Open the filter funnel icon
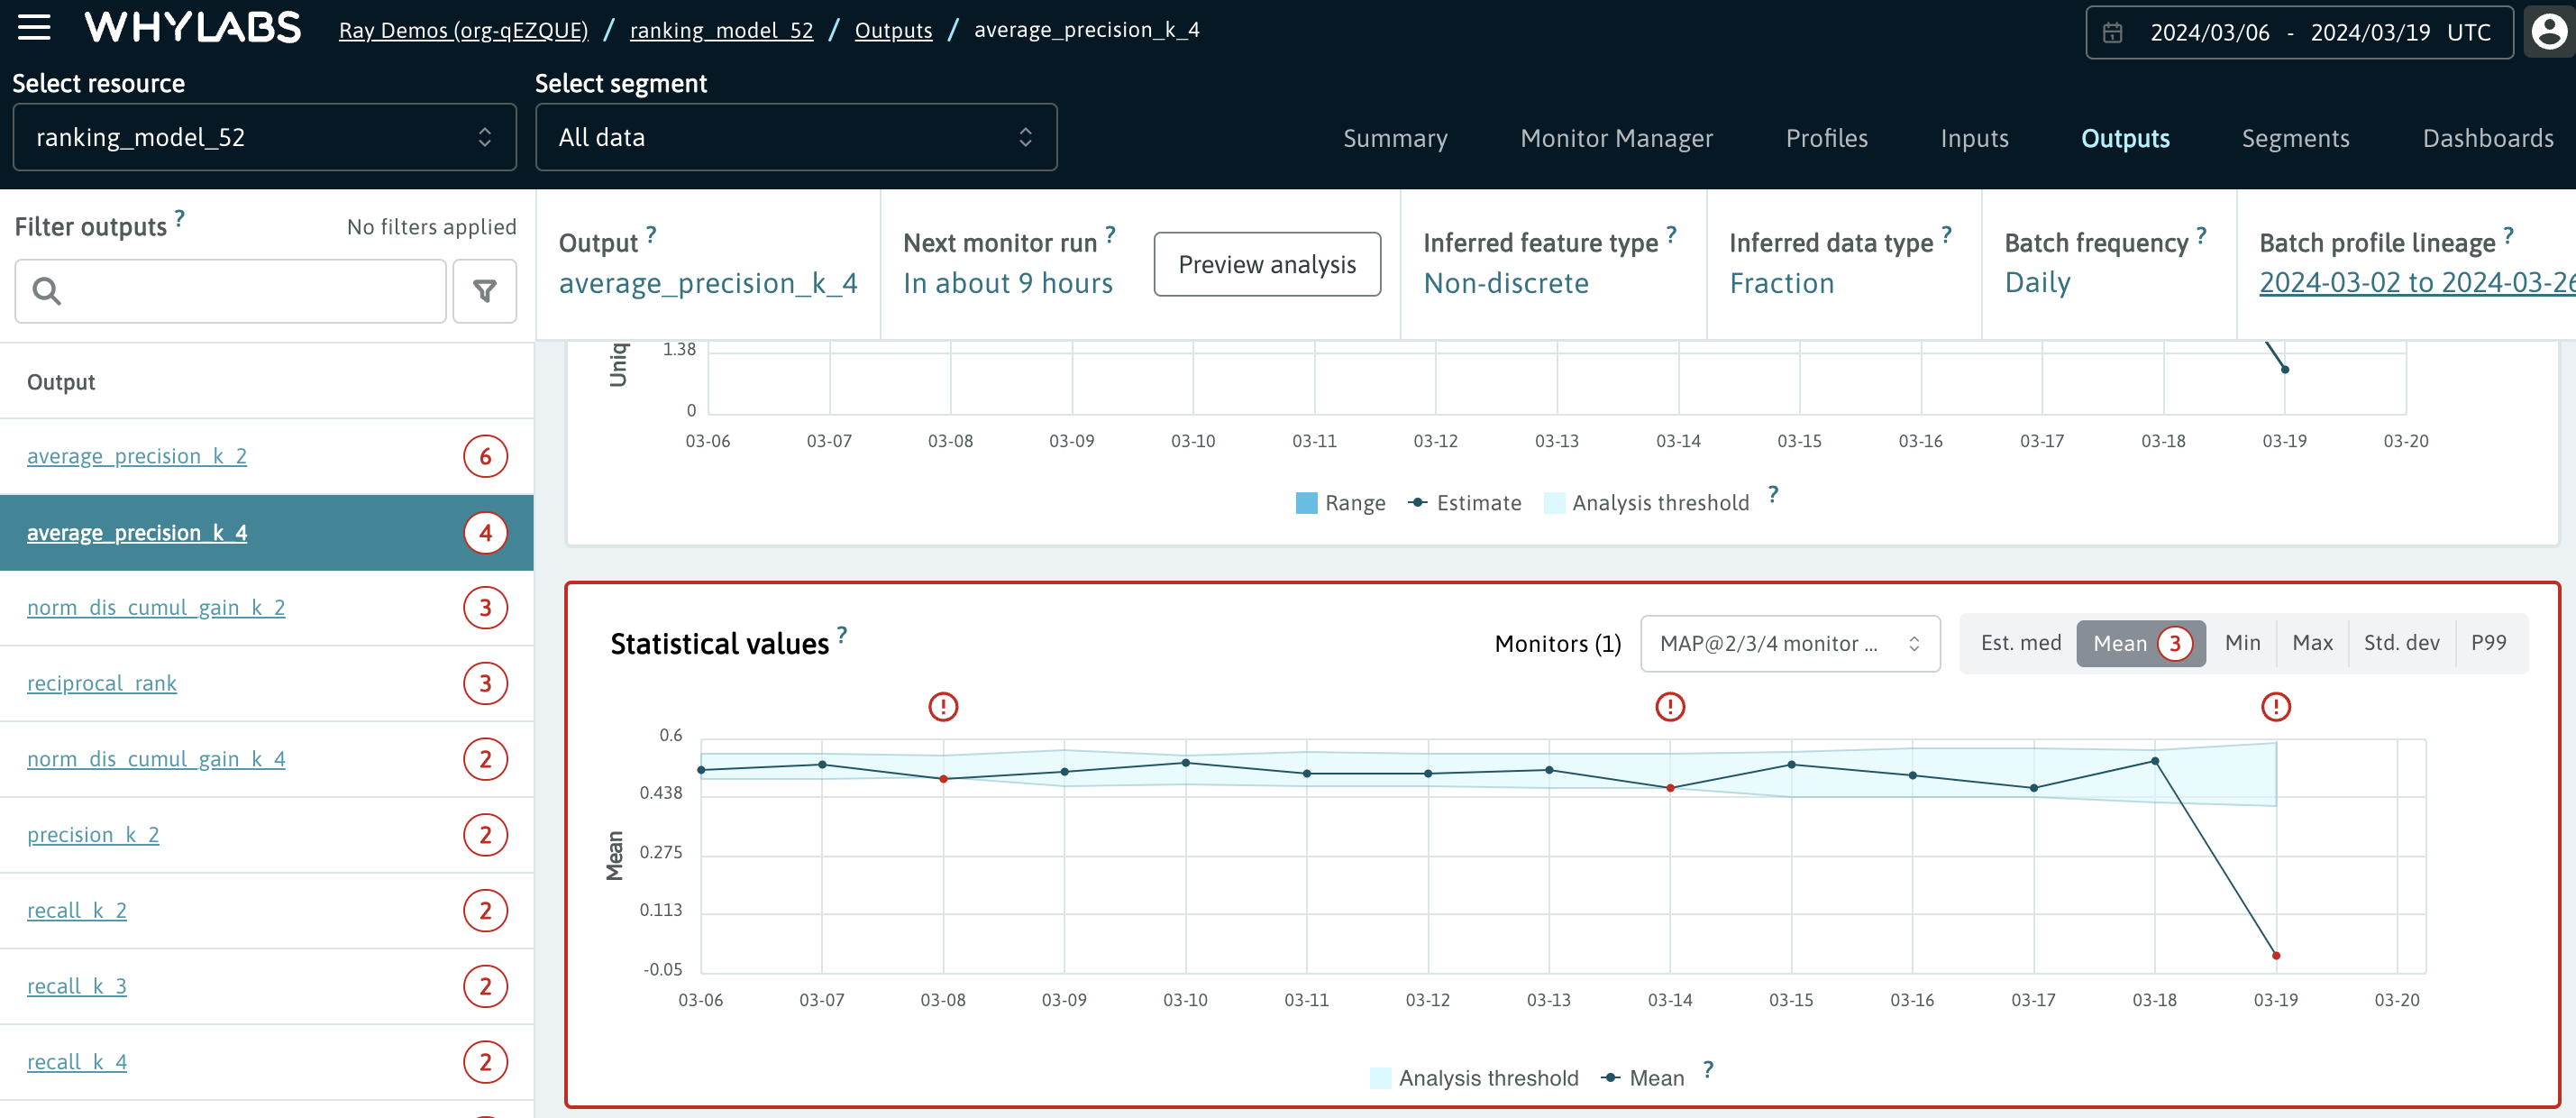The width and height of the screenshot is (2576, 1118). [484, 290]
